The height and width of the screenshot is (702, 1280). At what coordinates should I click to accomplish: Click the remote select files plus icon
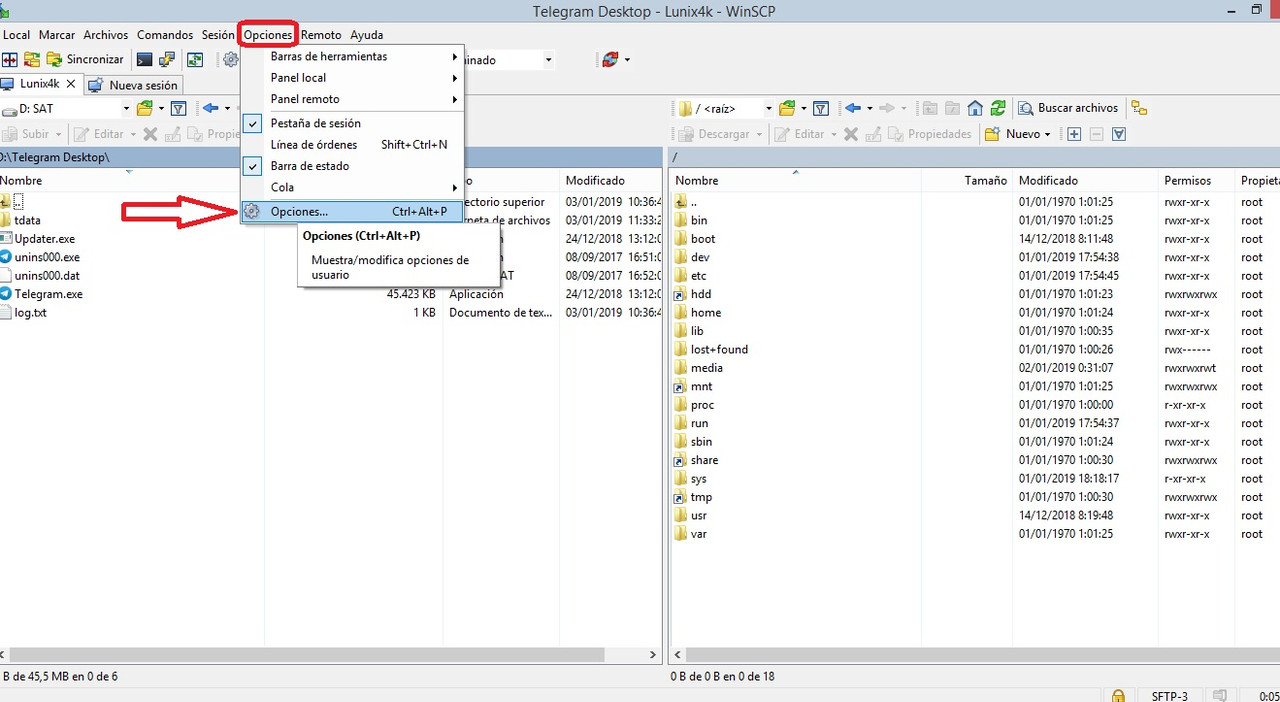(1074, 134)
